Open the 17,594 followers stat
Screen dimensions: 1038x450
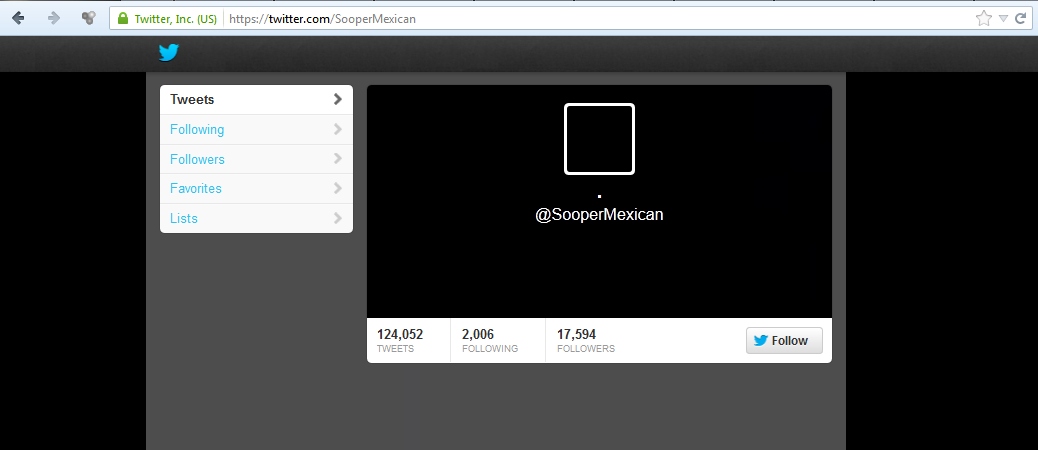pyautogui.click(x=585, y=340)
